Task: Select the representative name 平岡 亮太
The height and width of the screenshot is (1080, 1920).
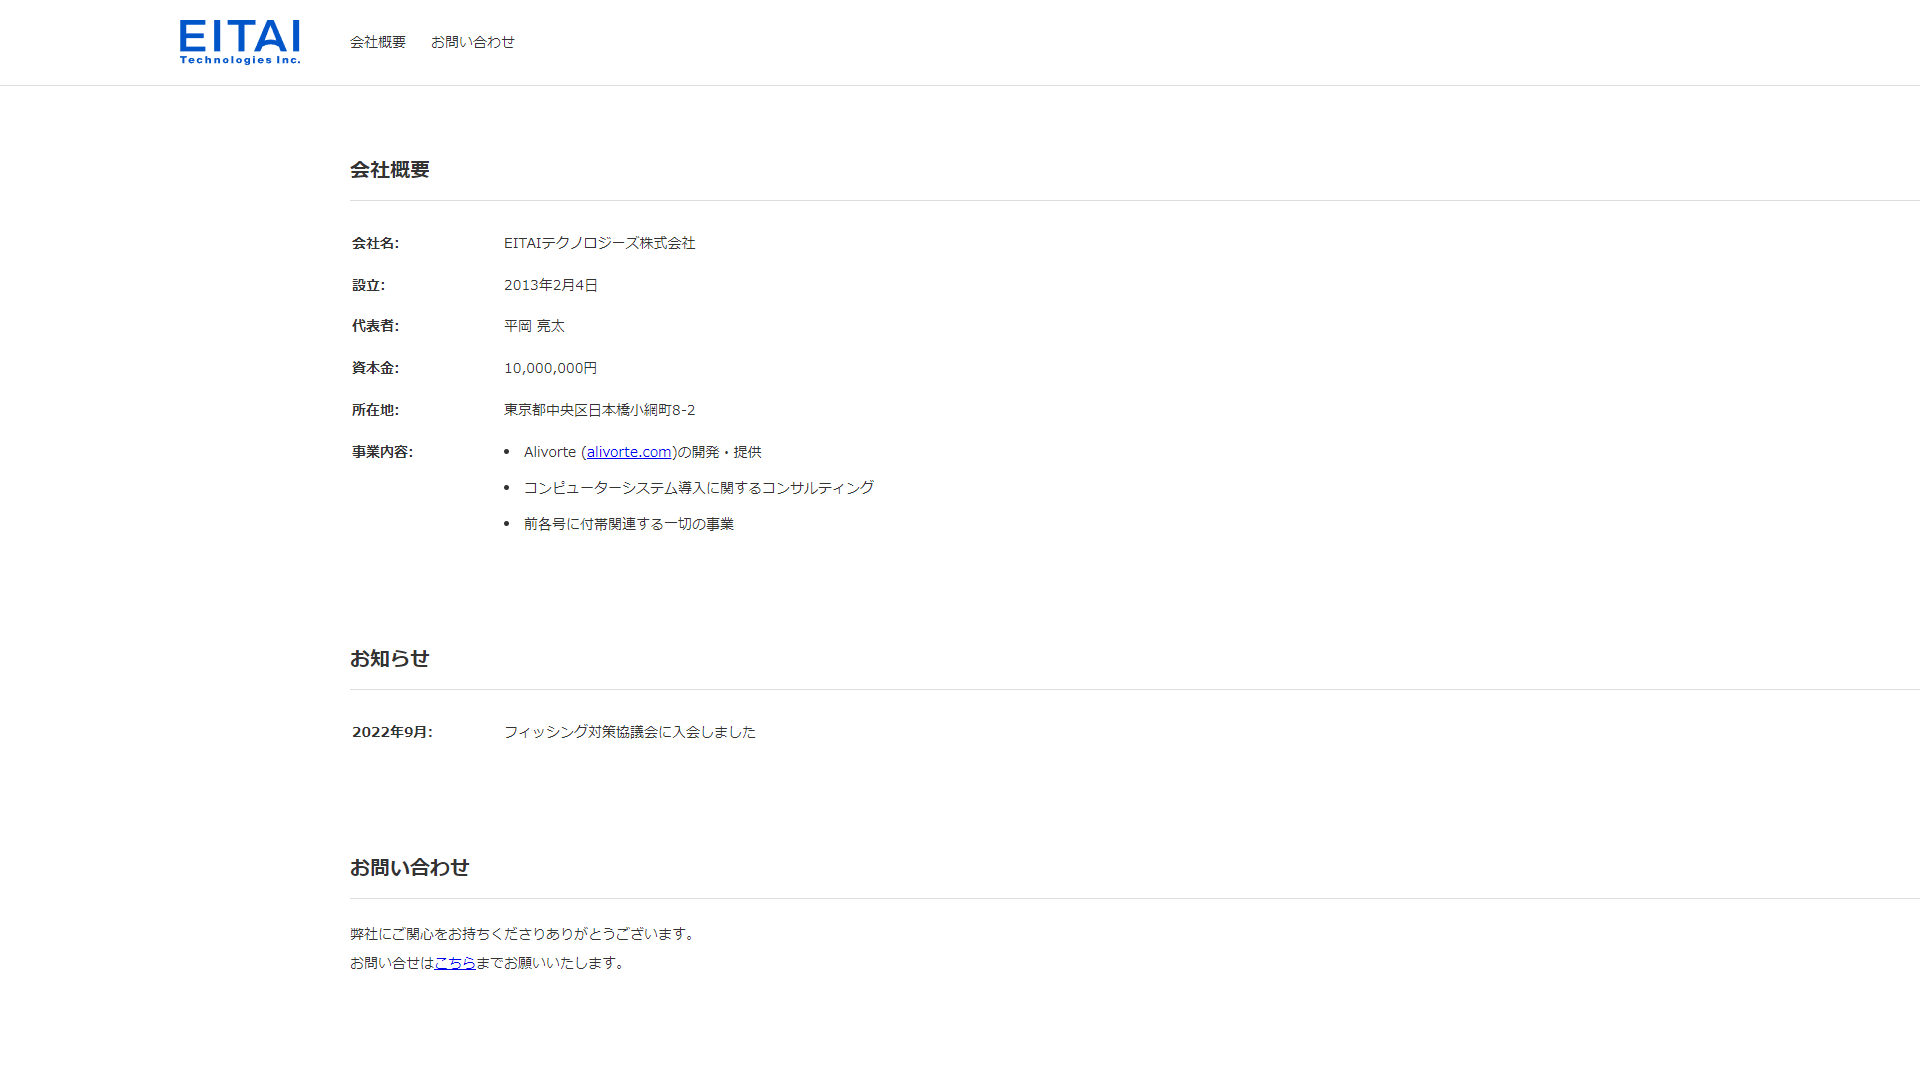Action: [534, 326]
